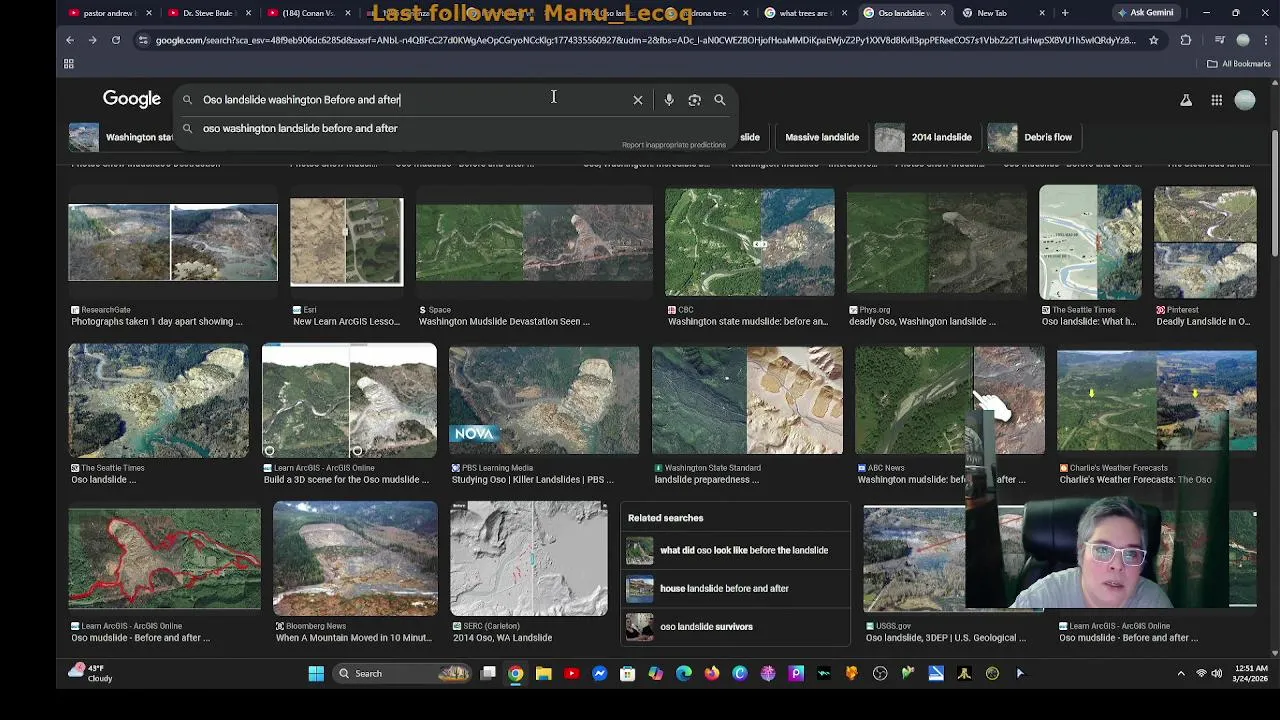Image resolution: width=1280 pixels, height=720 pixels.
Task: Open USGS Oso landslide 3DEP caption link
Action: pyautogui.click(x=946, y=638)
